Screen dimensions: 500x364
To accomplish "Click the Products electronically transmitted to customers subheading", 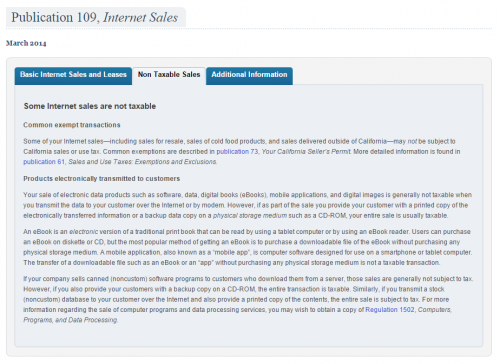I will tap(101, 179).
